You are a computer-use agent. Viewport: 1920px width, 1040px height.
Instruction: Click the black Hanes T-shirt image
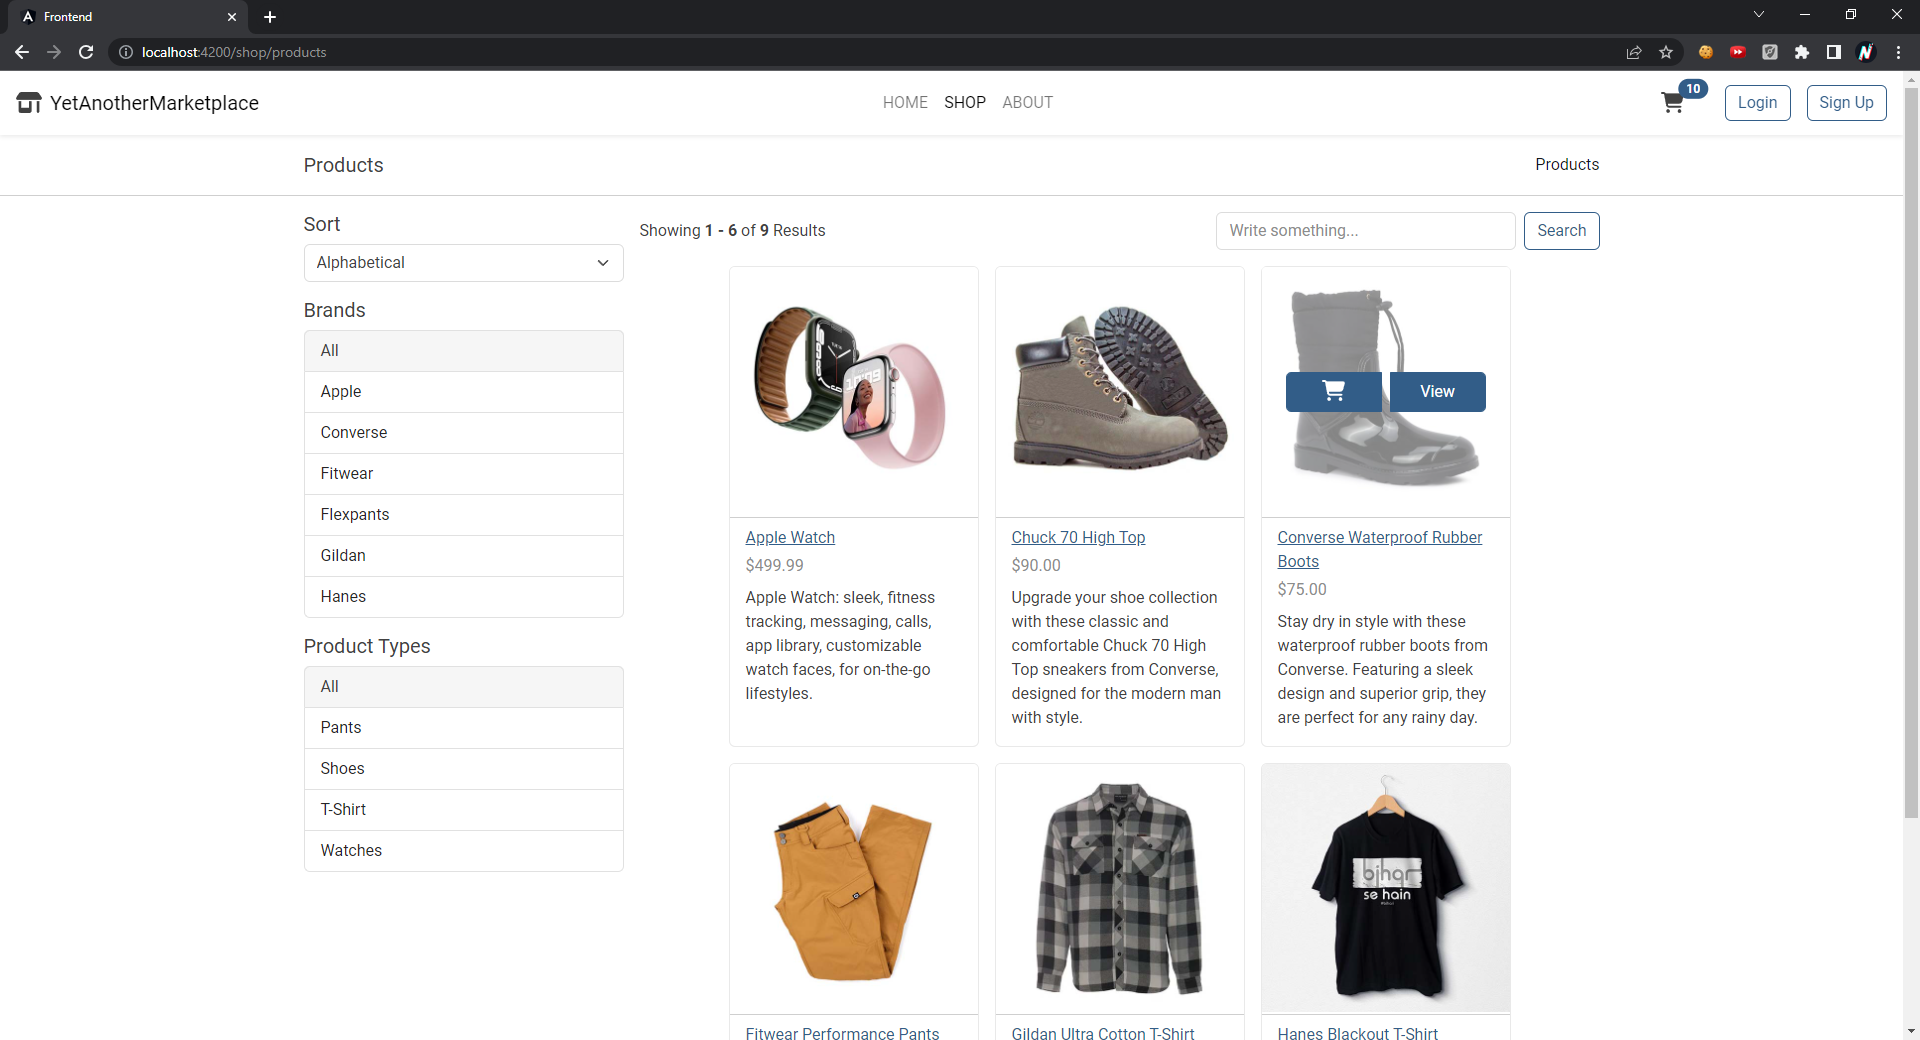click(x=1386, y=888)
